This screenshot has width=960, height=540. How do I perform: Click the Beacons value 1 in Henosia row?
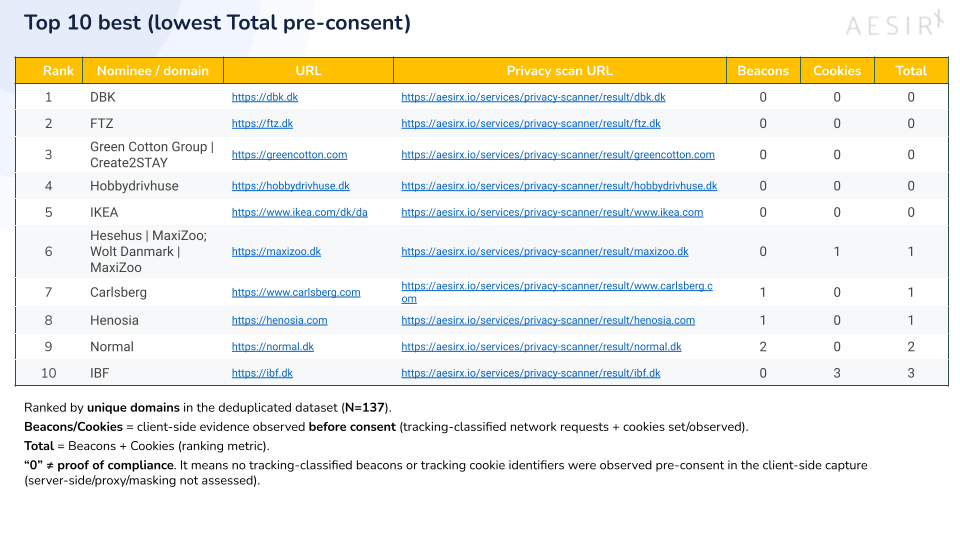pos(763,321)
